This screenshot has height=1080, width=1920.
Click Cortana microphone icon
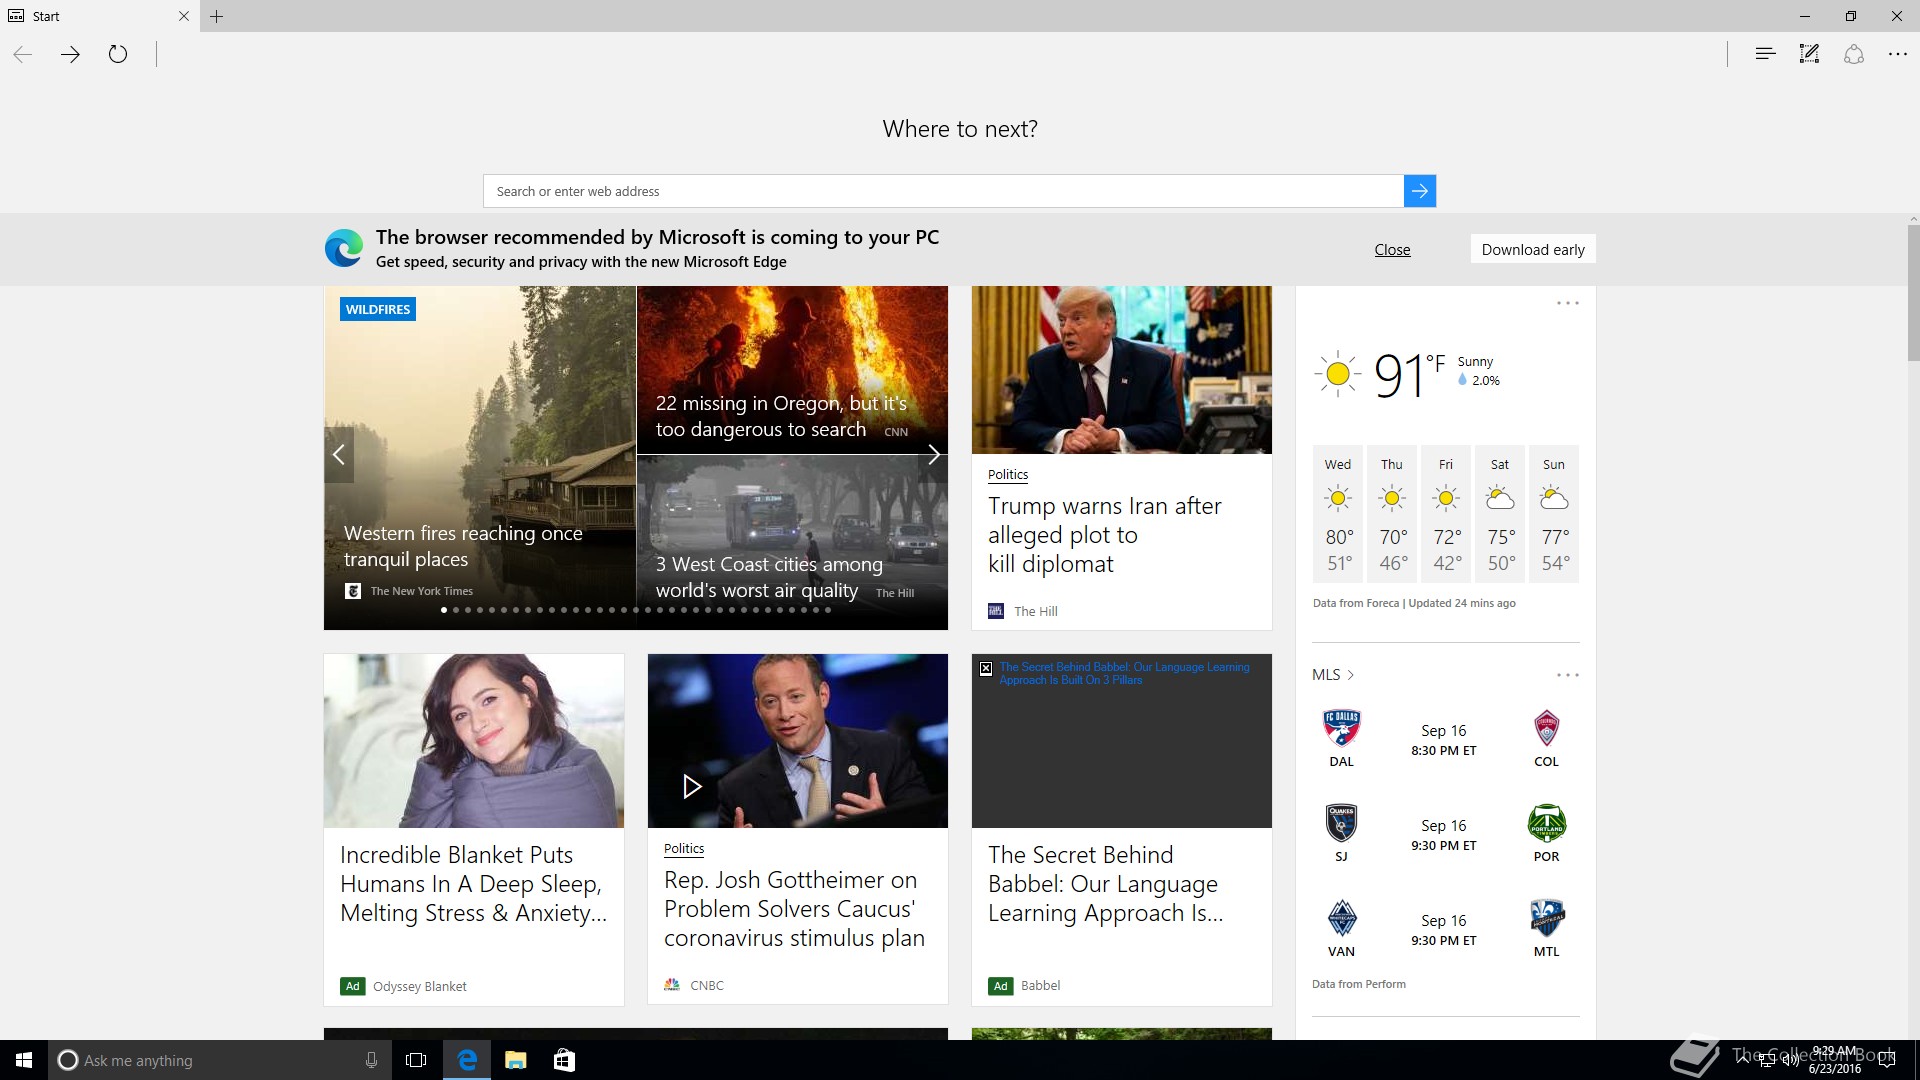(x=371, y=1060)
